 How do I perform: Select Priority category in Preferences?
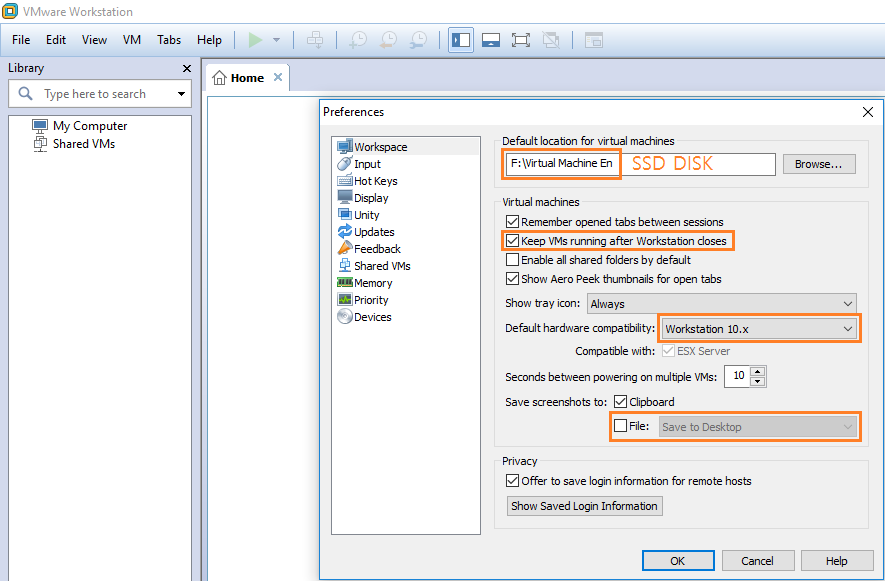363,300
